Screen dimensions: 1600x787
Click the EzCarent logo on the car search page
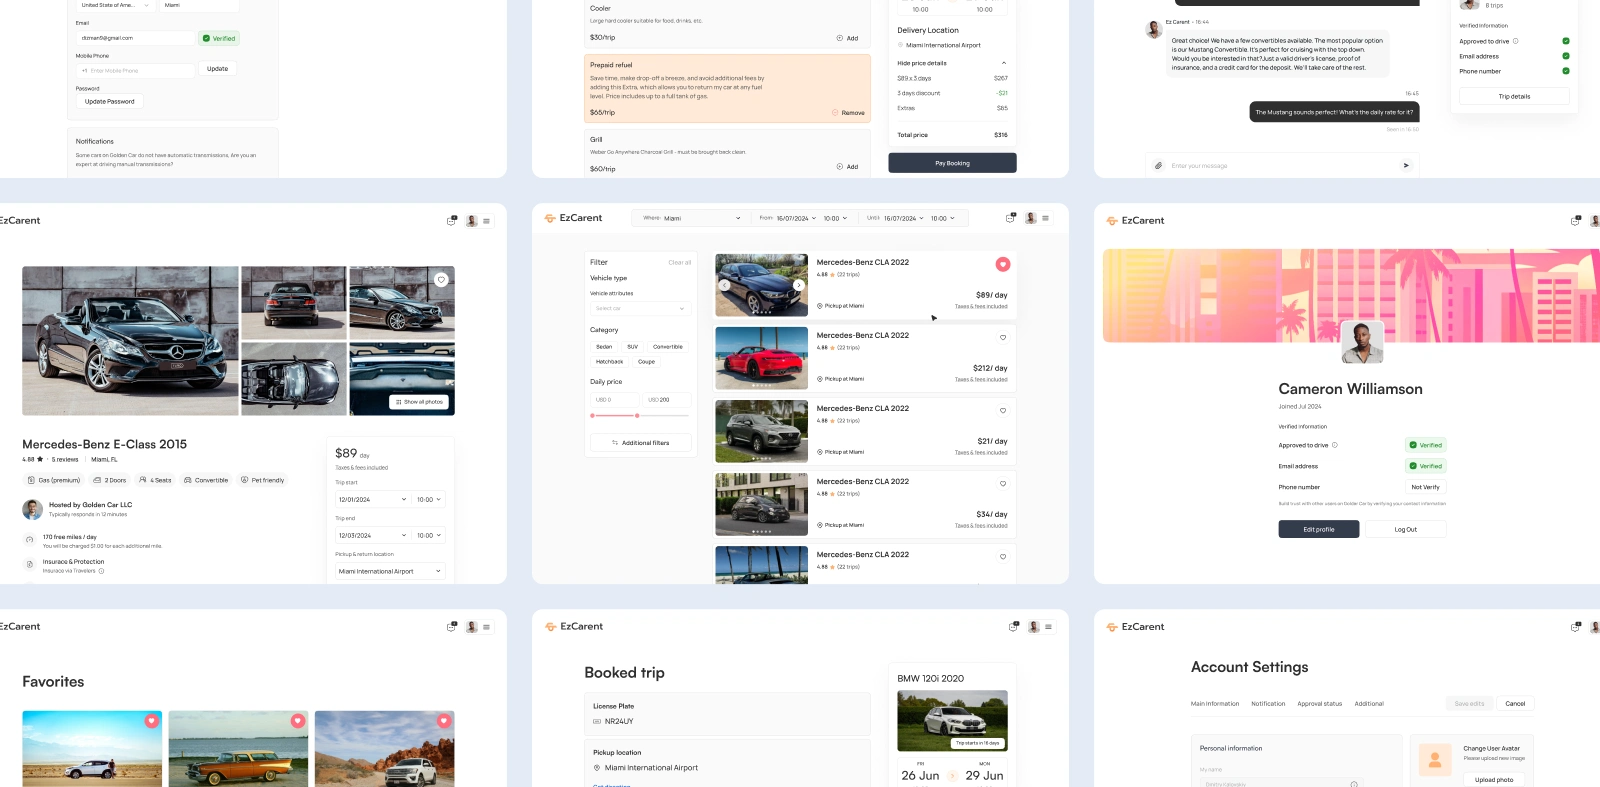[573, 218]
